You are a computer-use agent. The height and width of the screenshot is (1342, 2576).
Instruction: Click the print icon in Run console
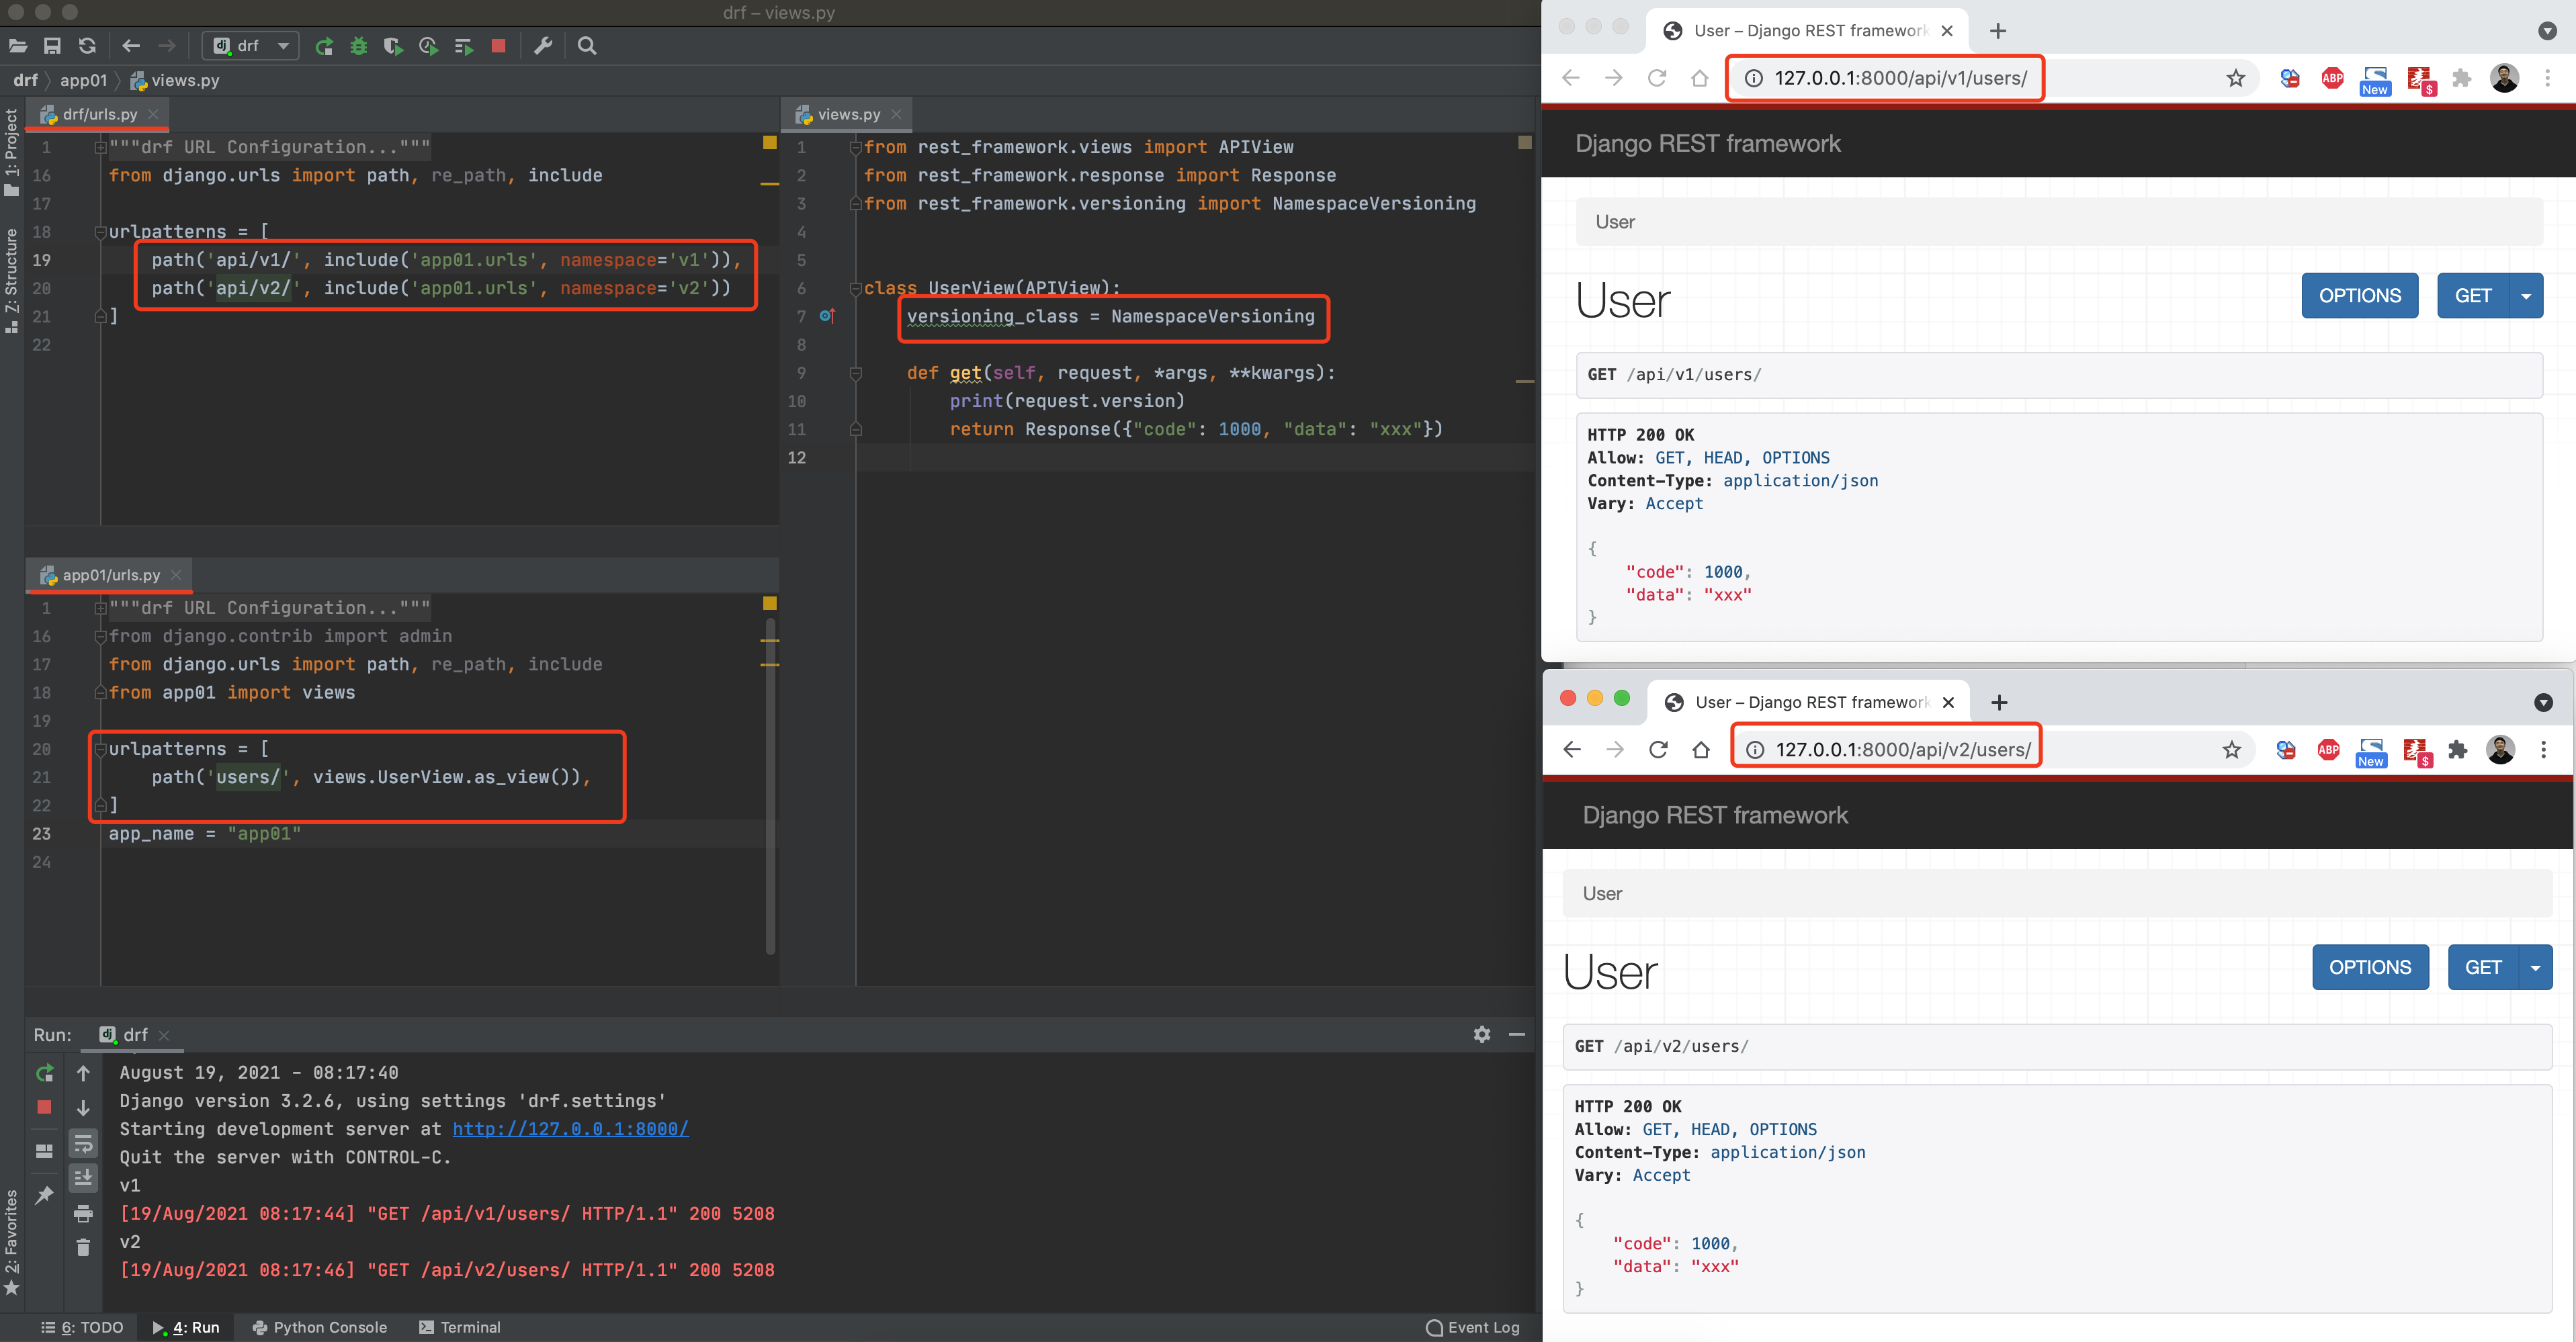[x=83, y=1214]
